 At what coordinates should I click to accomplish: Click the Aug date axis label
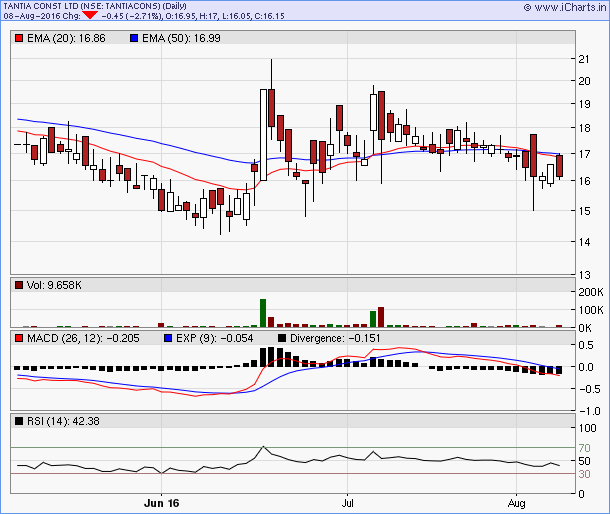517,503
